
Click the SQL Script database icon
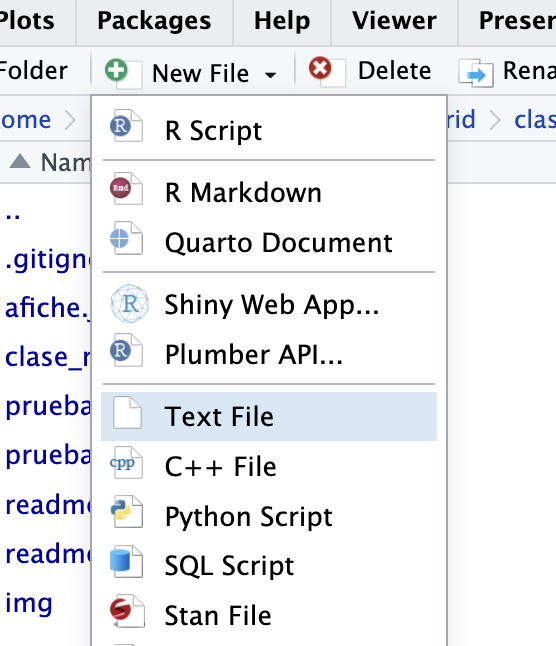click(x=126, y=561)
